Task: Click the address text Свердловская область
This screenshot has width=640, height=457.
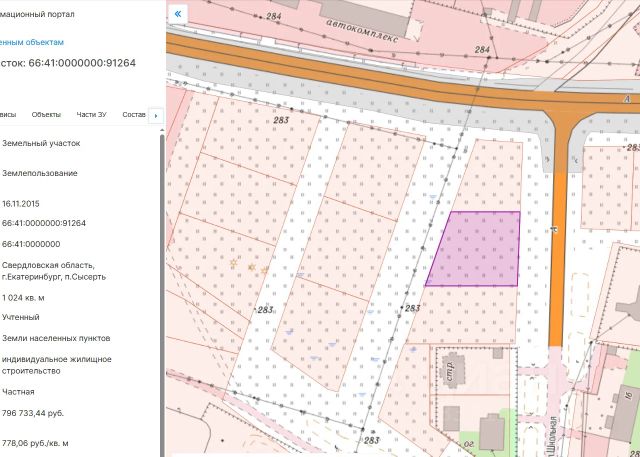Action: [48, 265]
